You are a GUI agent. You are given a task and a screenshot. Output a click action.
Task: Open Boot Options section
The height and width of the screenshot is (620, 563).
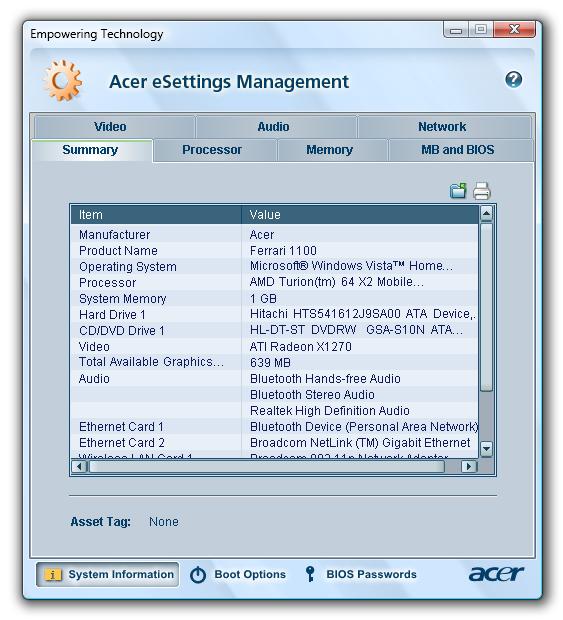pyautogui.click(x=238, y=575)
